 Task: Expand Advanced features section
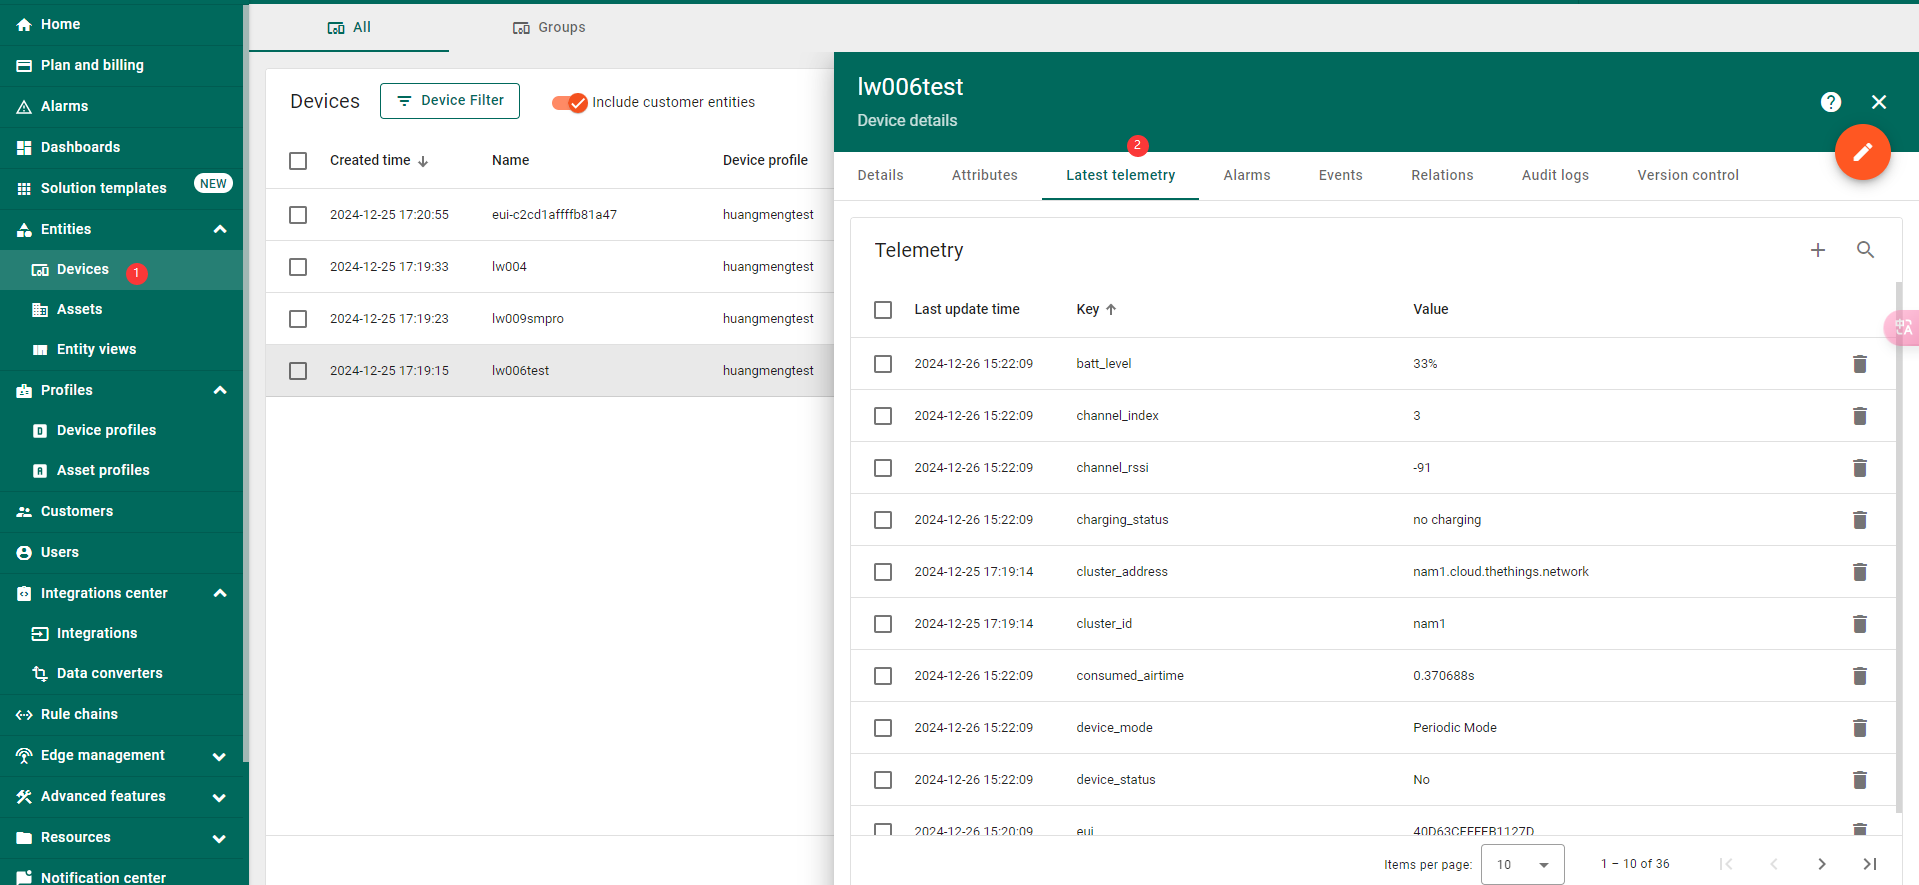pos(220,798)
